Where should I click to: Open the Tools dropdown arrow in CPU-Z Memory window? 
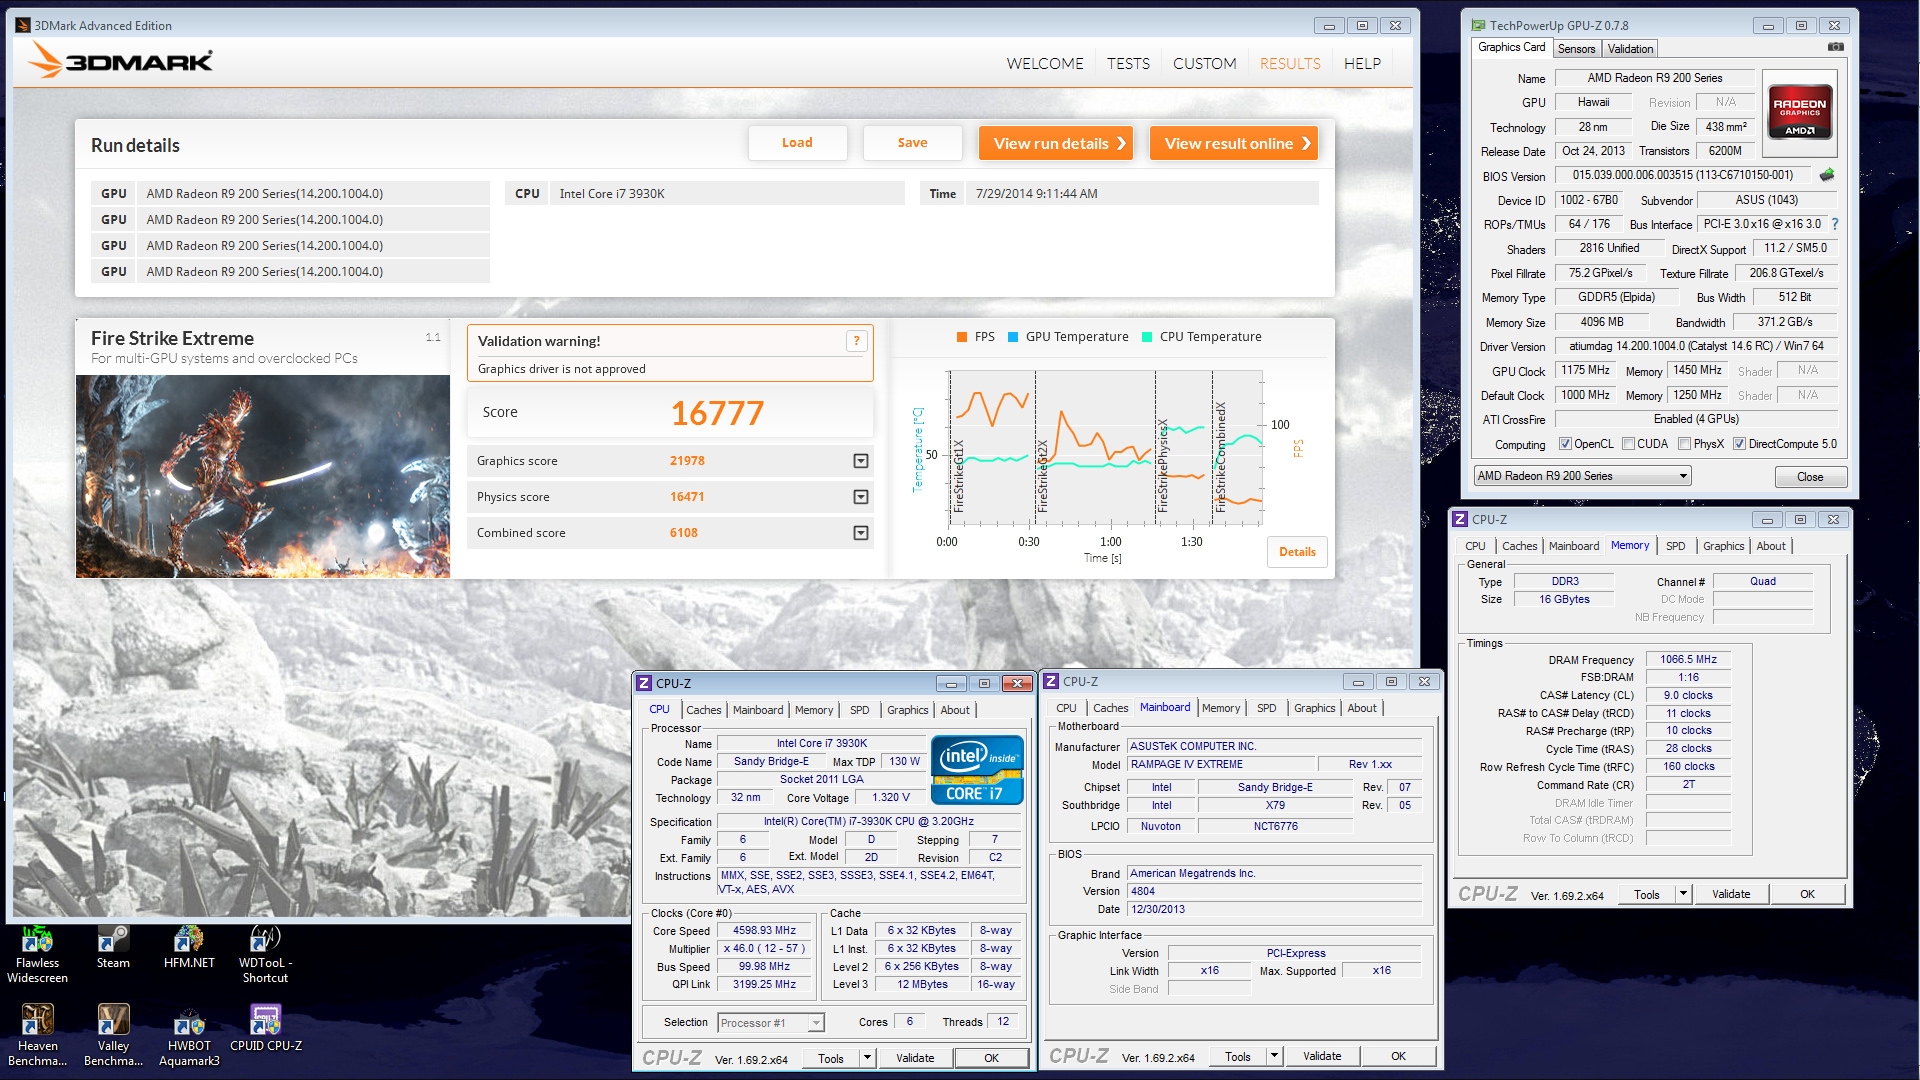pos(1683,894)
